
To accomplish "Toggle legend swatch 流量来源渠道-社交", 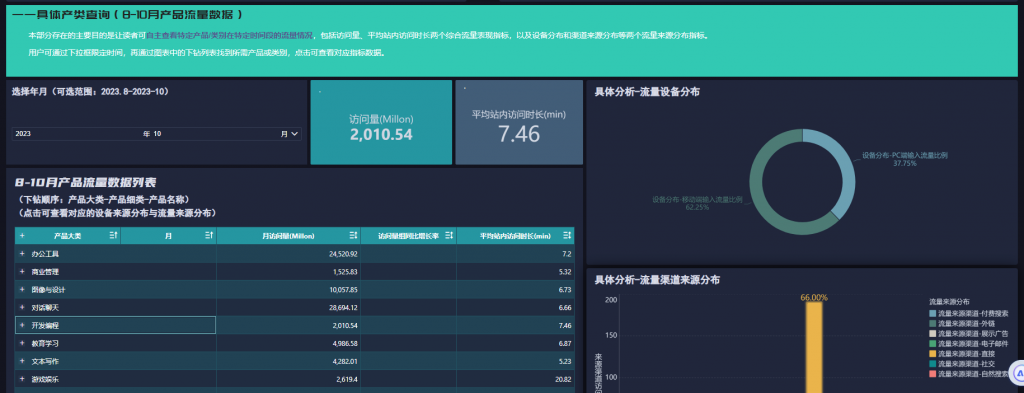I will click(x=933, y=364).
